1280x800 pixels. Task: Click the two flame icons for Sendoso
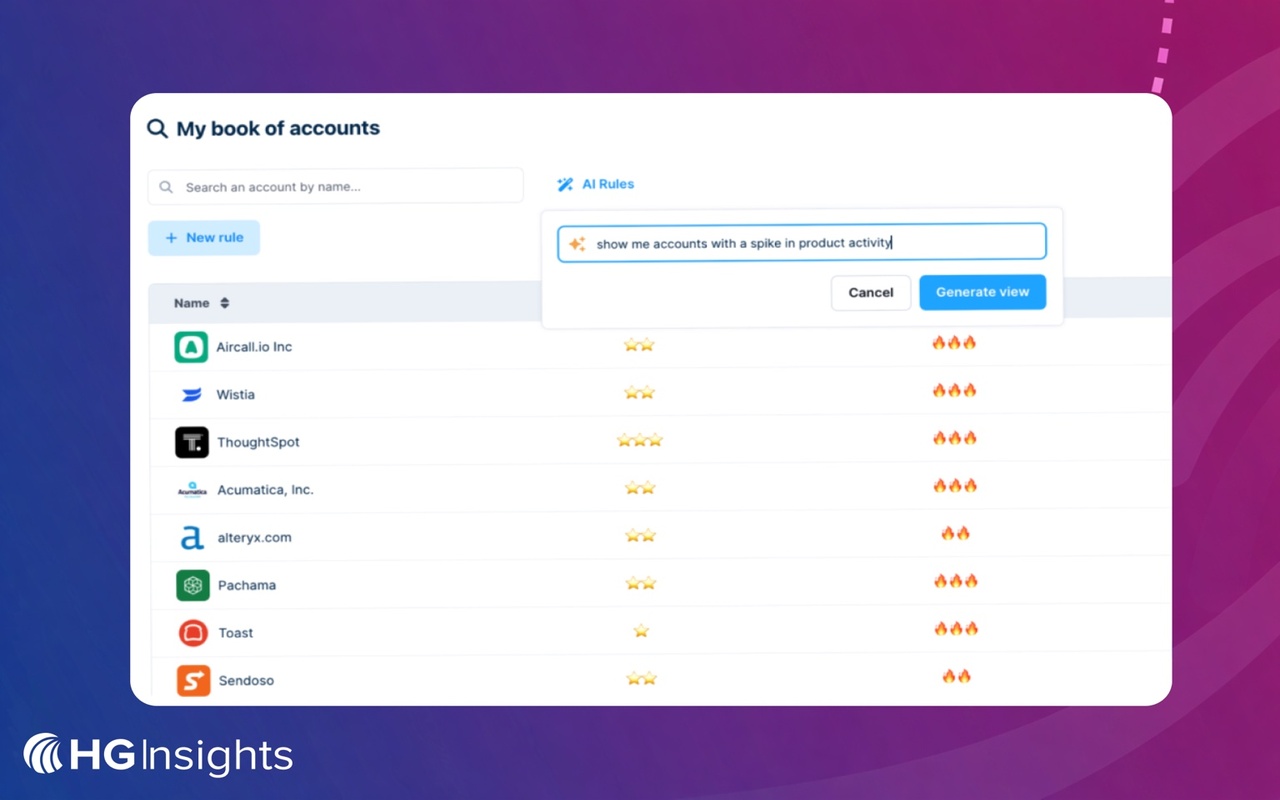click(x=957, y=676)
